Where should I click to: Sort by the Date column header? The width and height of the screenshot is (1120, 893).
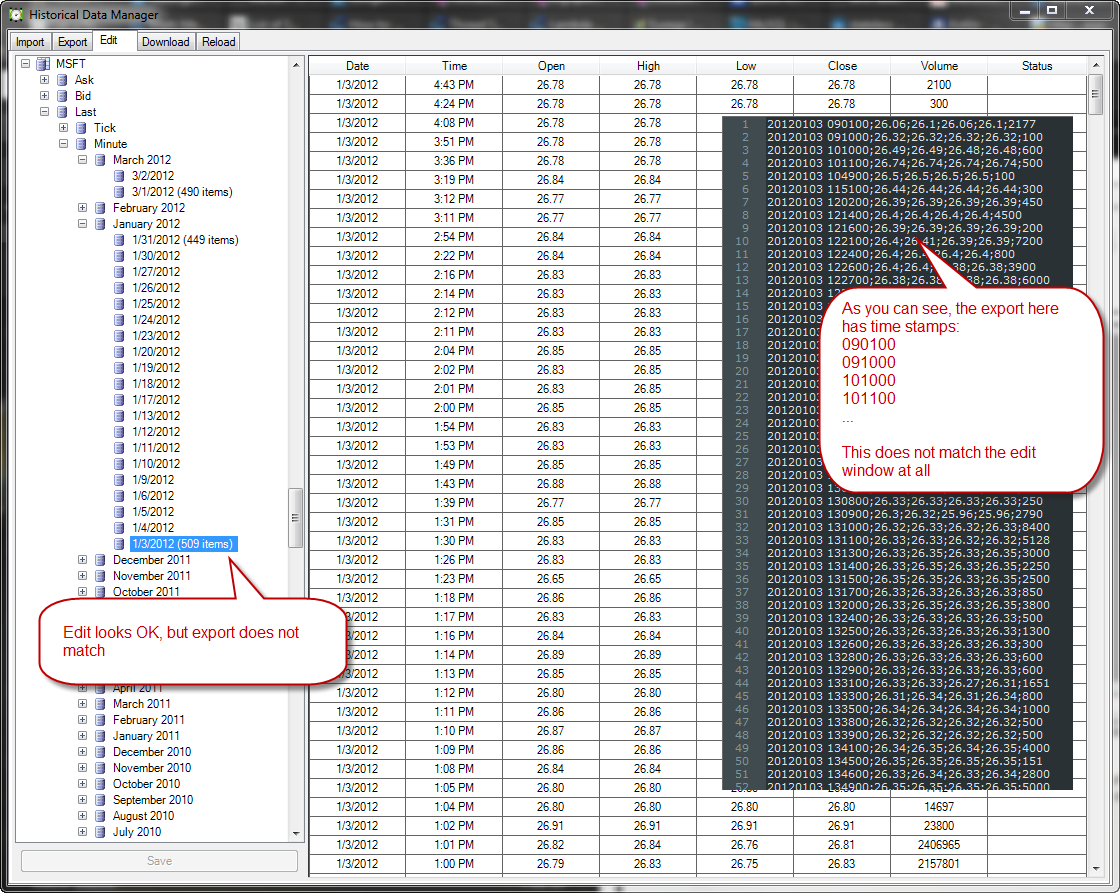pos(357,66)
